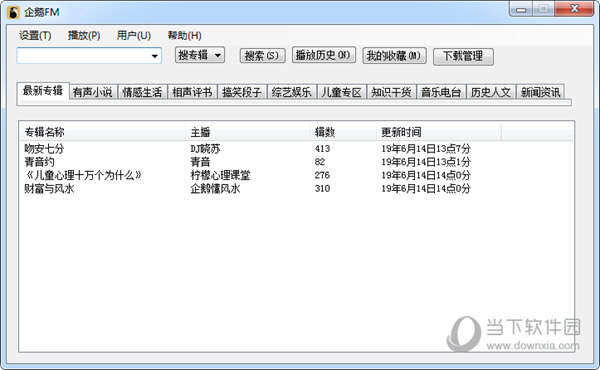Switch to the 新闻资讯 tab
Viewport: 600px width, 370px height.
click(x=540, y=92)
